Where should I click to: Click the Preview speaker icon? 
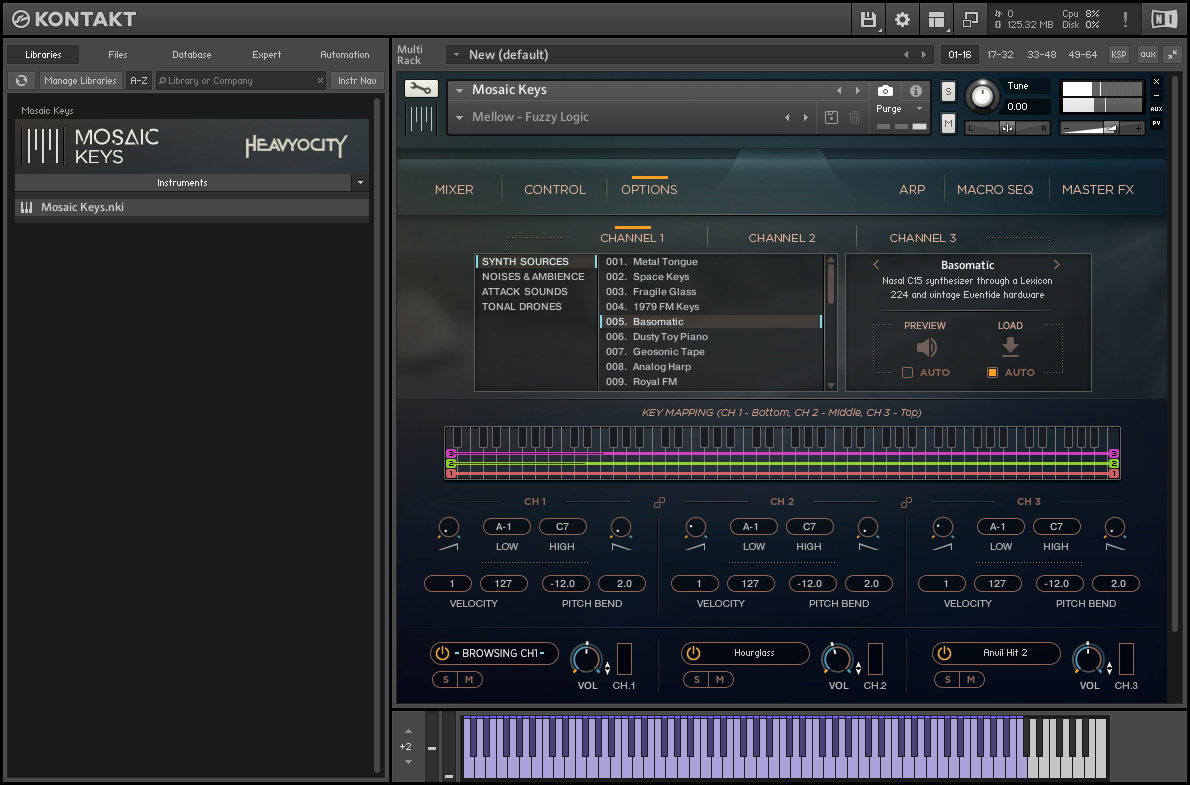(x=926, y=347)
